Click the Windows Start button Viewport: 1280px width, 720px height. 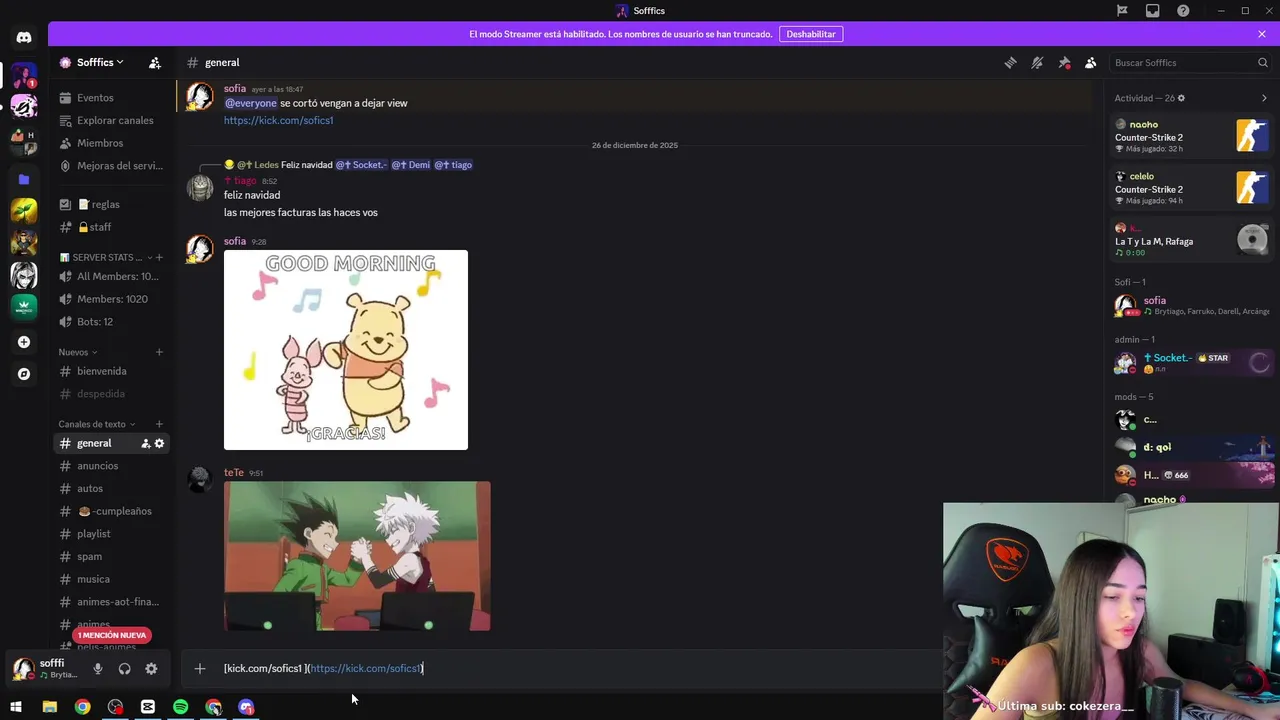[16, 707]
